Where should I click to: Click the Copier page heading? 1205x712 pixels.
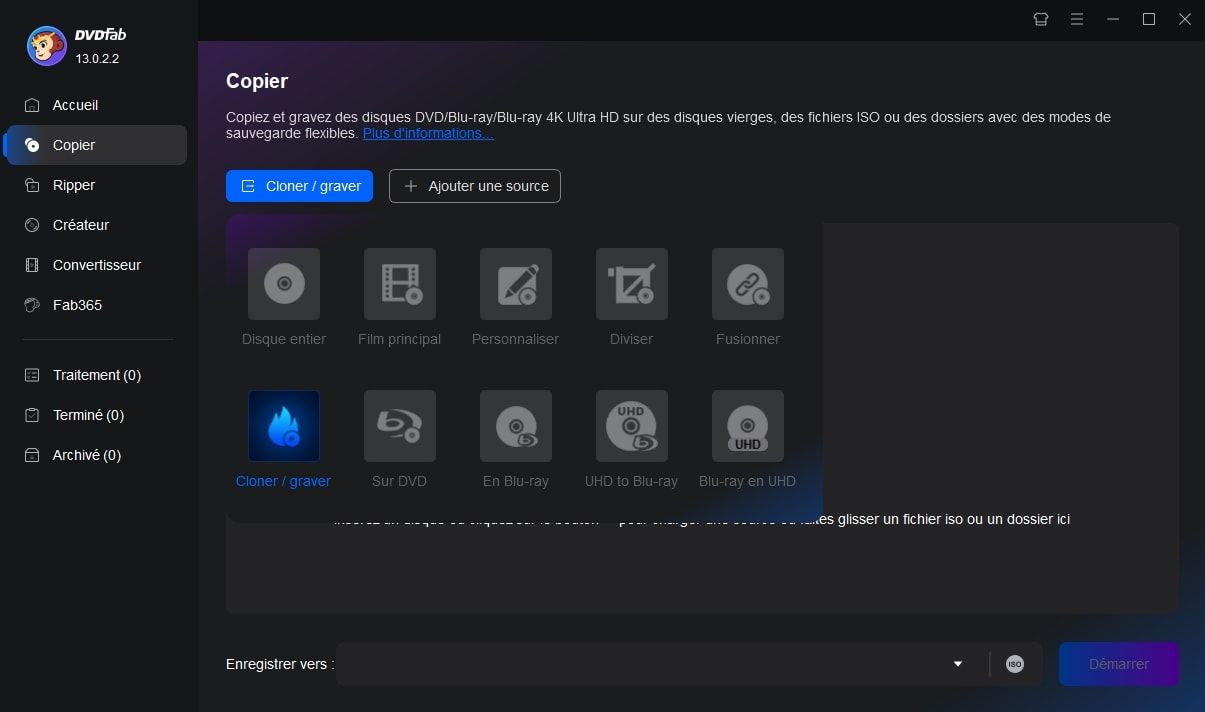[x=257, y=81]
